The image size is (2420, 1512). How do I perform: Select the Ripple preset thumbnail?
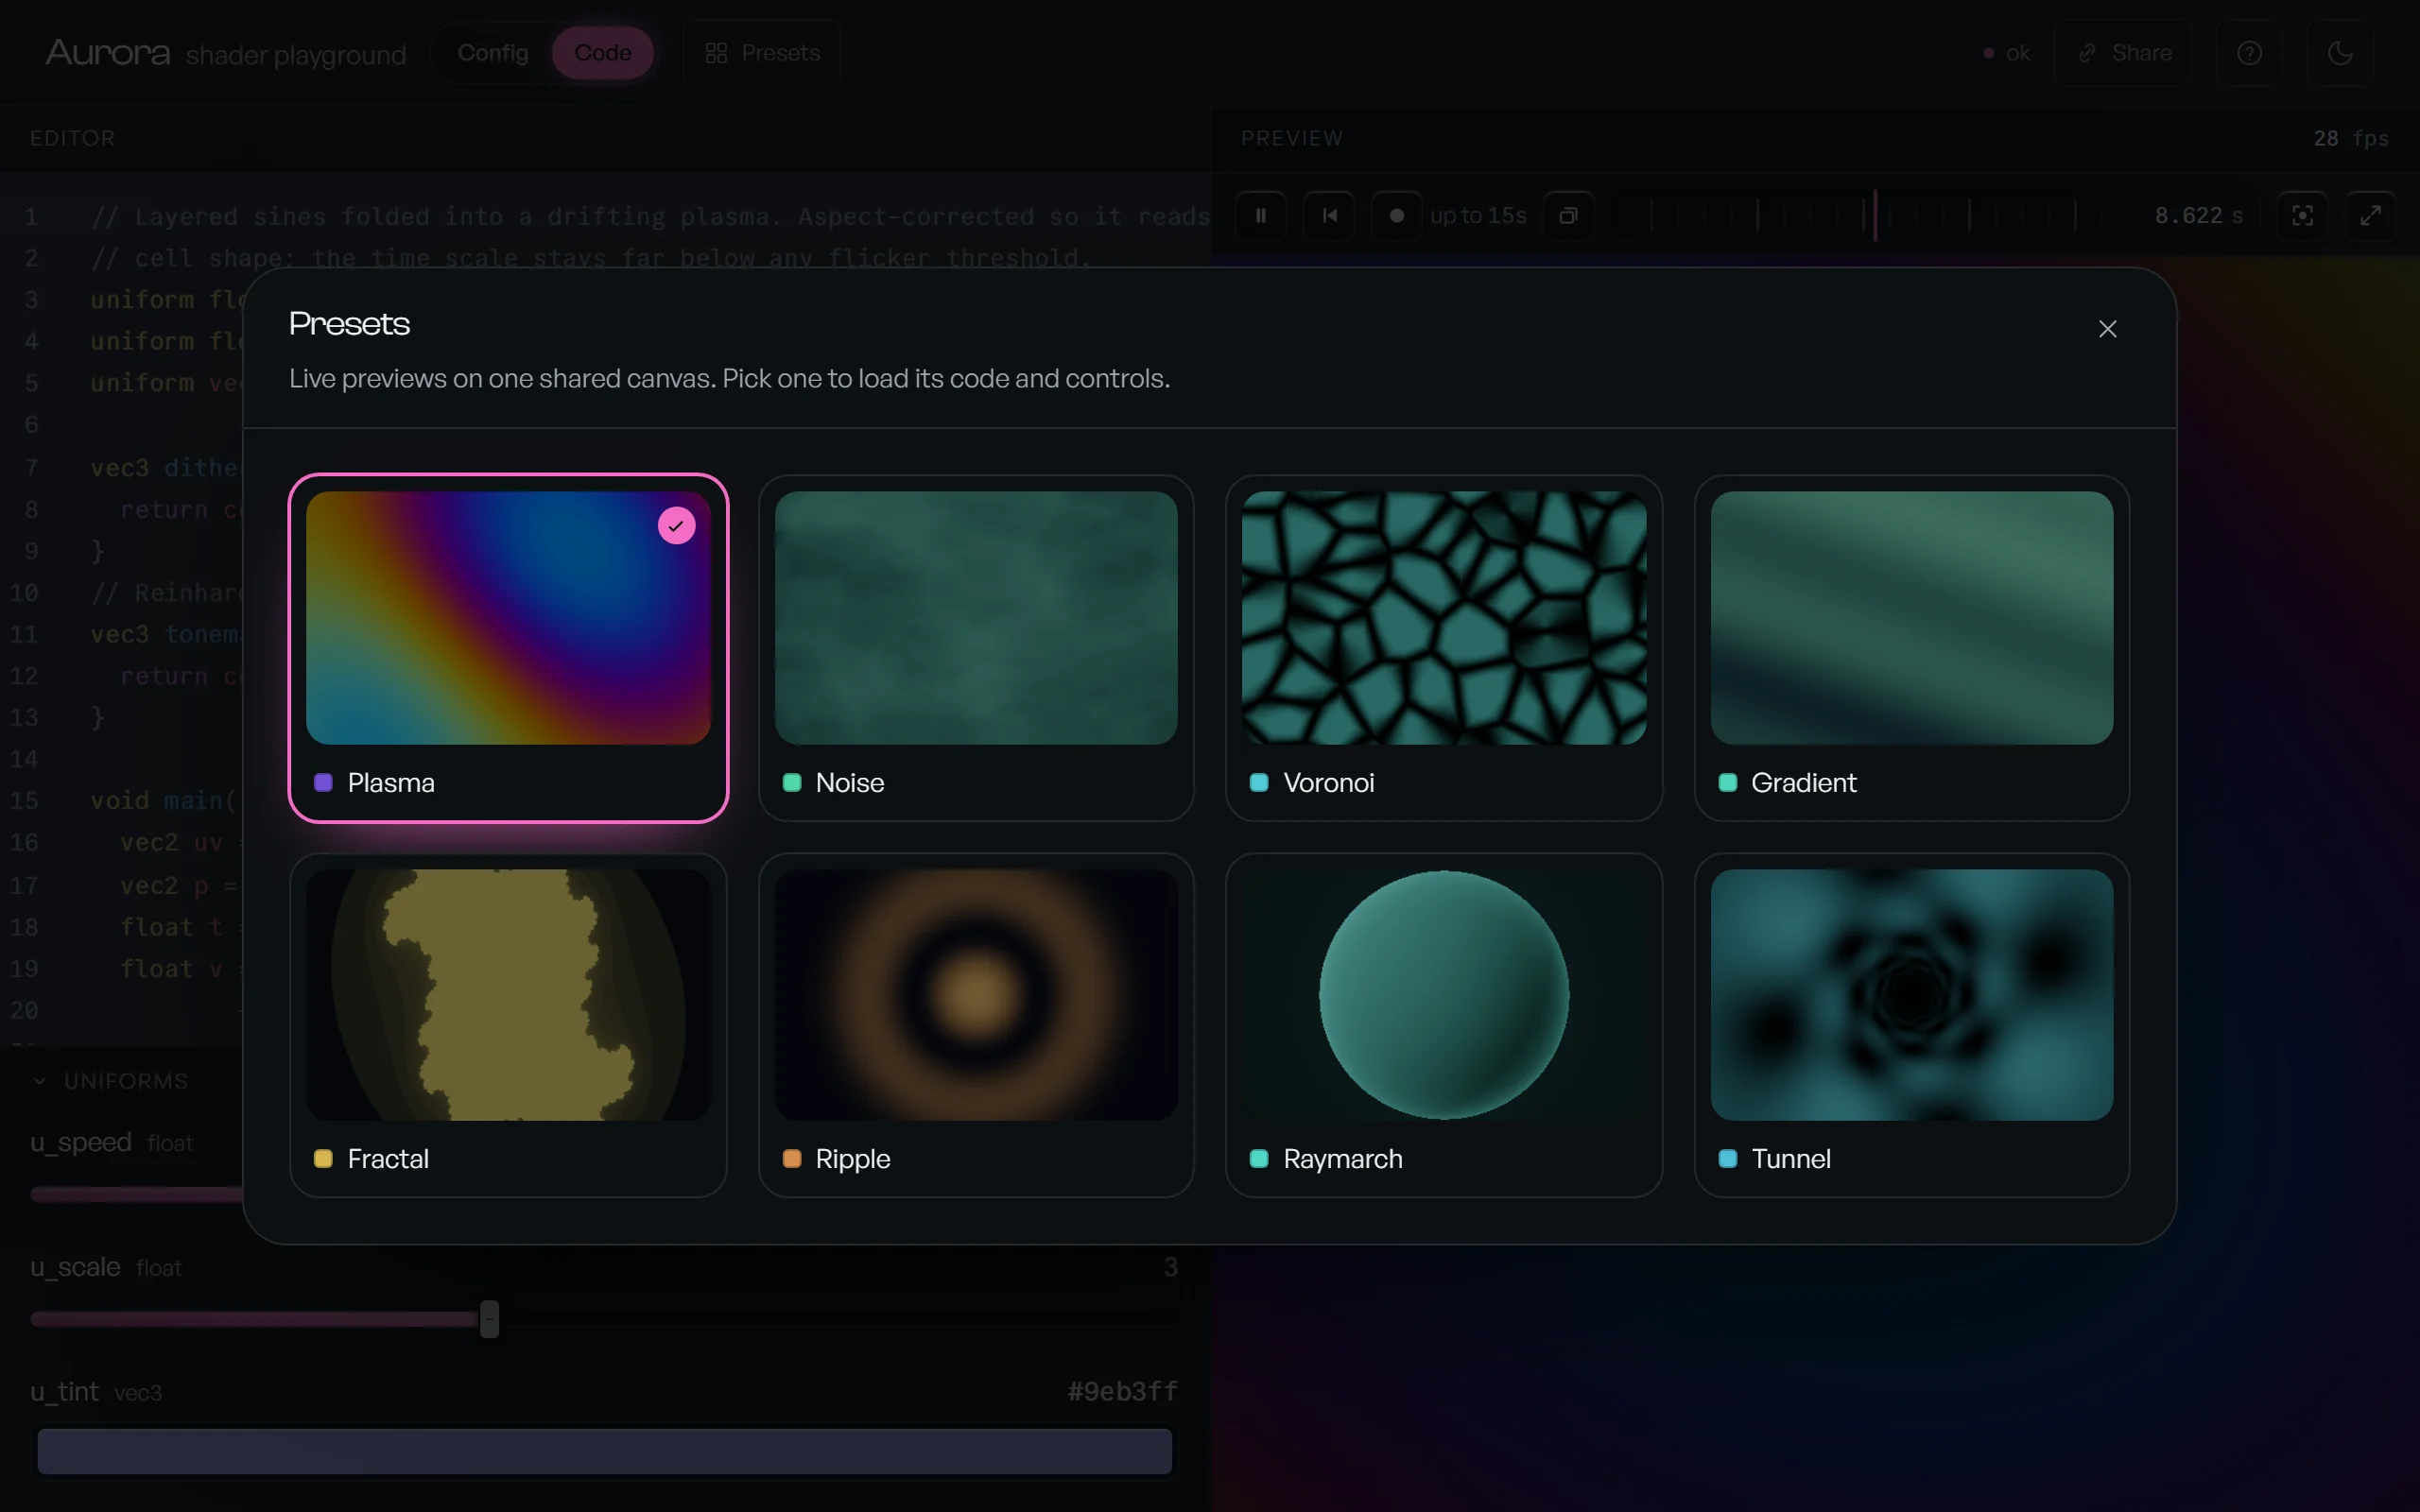[x=976, y=994]
